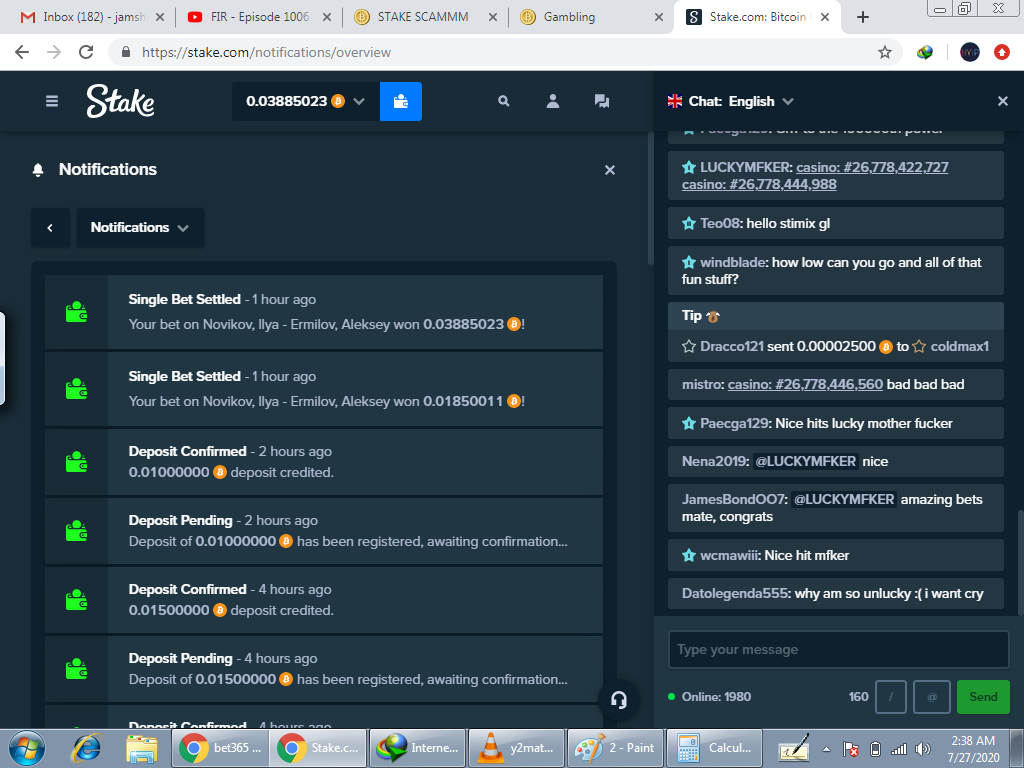Open coldmax1 profile in tip message

coord(959,346)
